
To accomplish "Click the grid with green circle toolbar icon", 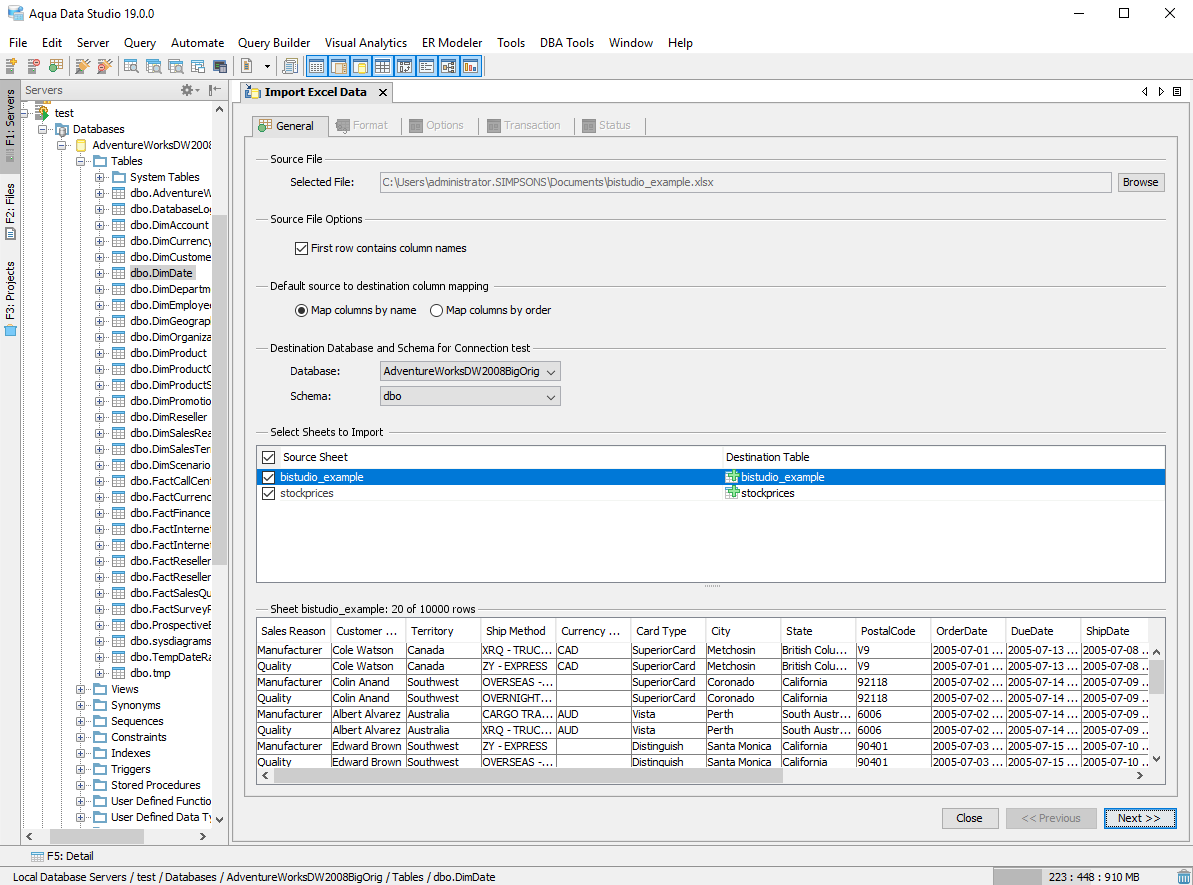I will 56,66.
